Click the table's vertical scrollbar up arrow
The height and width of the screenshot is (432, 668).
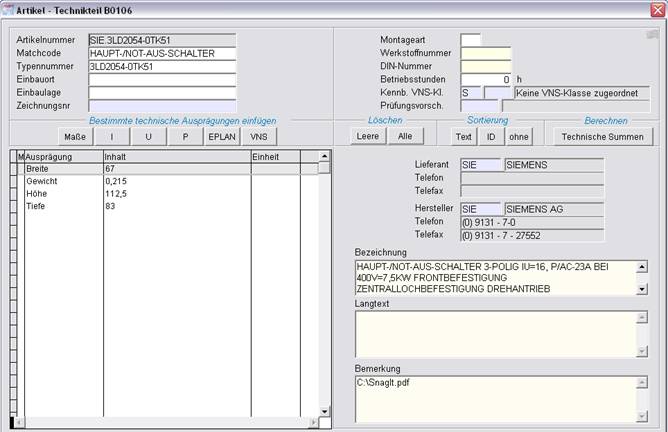click(x=324, y=156)
